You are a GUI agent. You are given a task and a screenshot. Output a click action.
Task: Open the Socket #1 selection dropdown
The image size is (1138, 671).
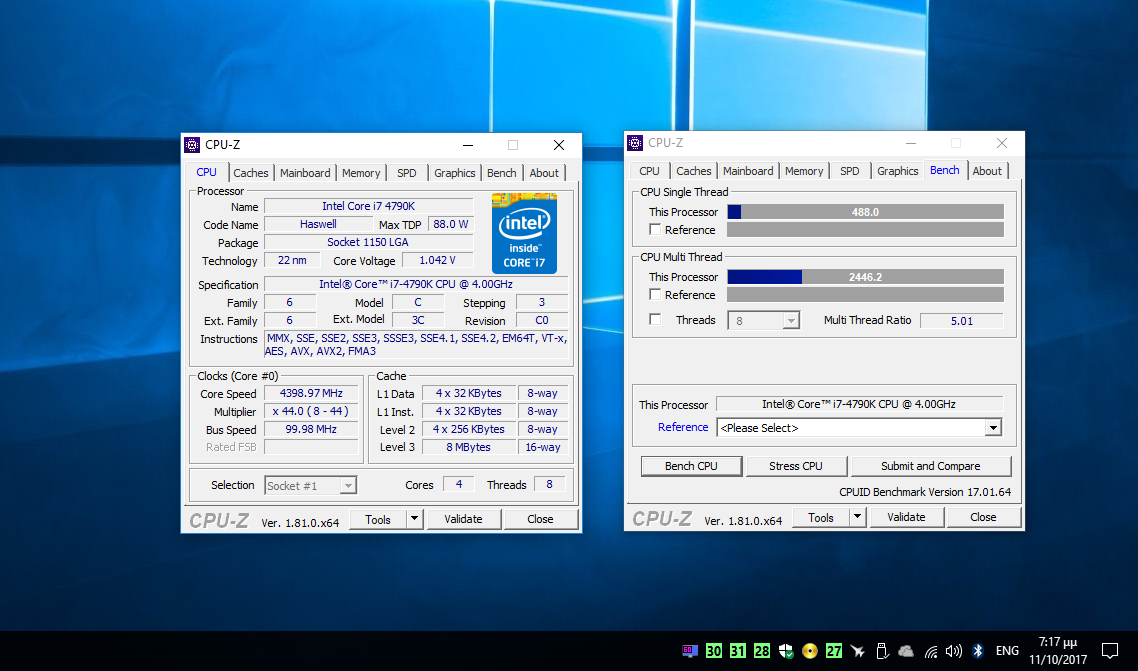point(310,486)
